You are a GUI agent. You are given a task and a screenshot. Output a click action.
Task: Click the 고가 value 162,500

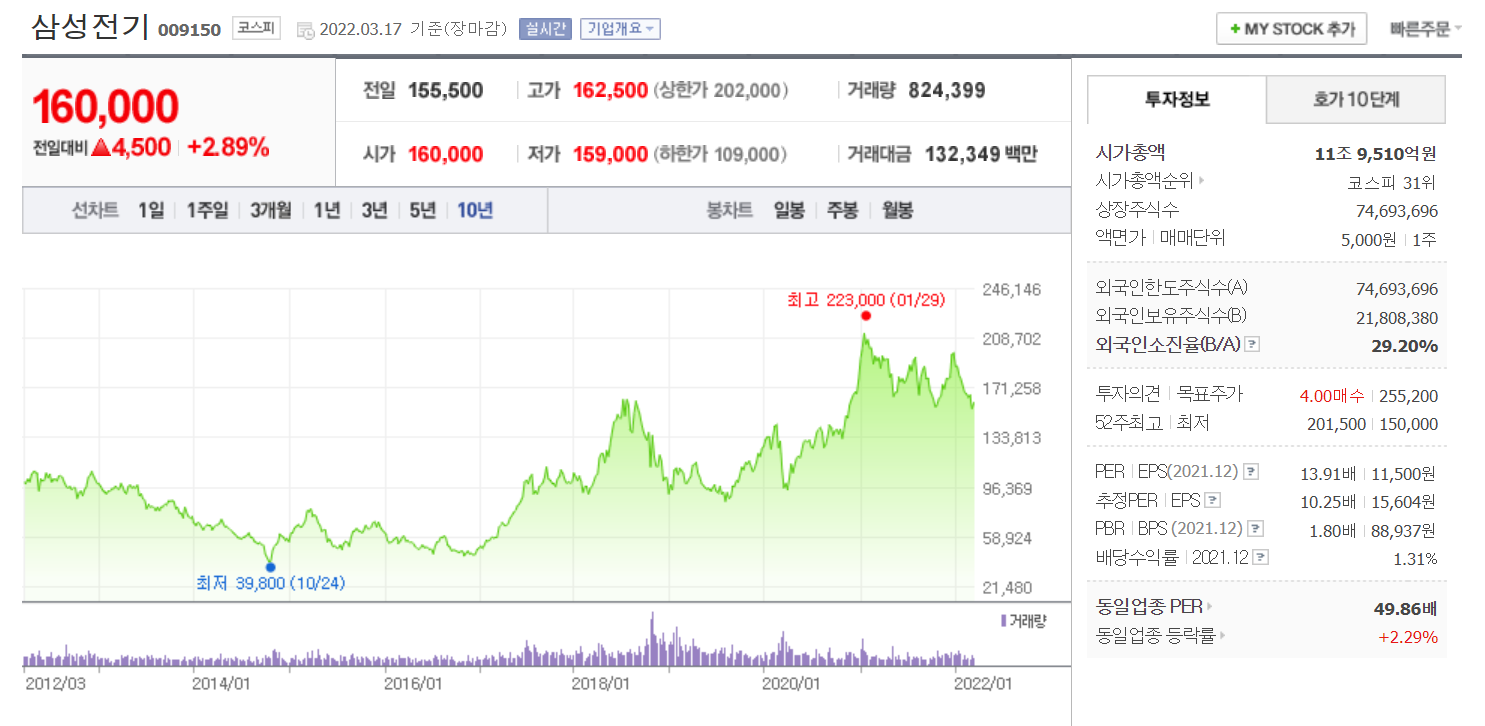[x=610, y=91]
